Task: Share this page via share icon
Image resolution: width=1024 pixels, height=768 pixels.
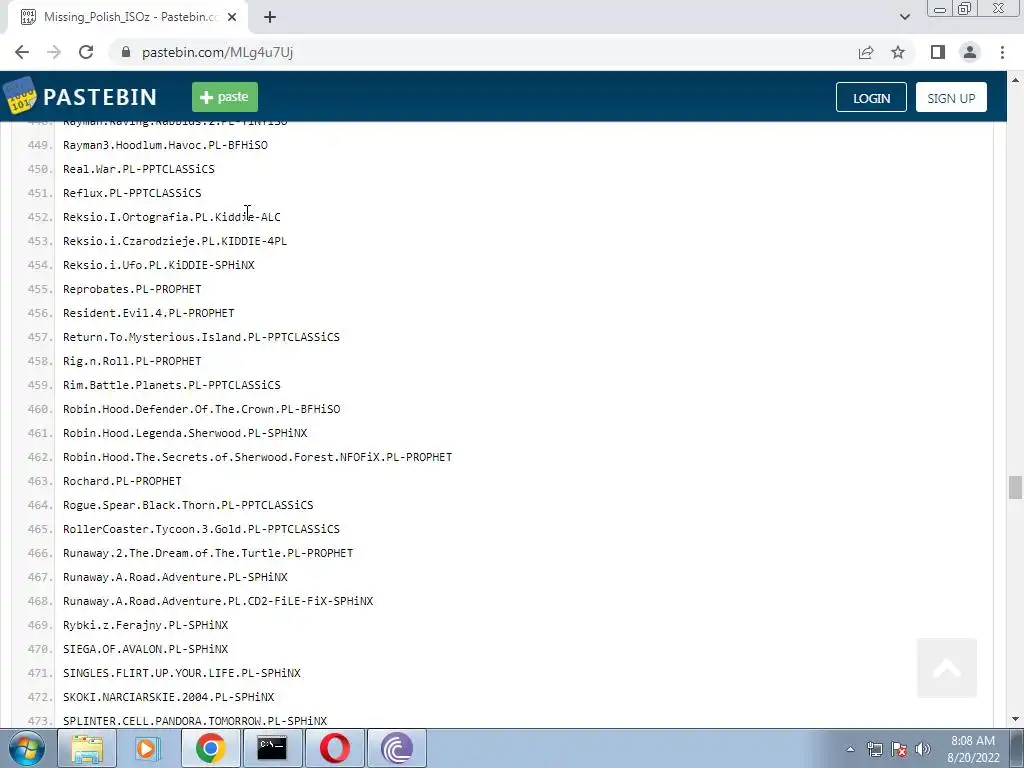Action: 866,52
